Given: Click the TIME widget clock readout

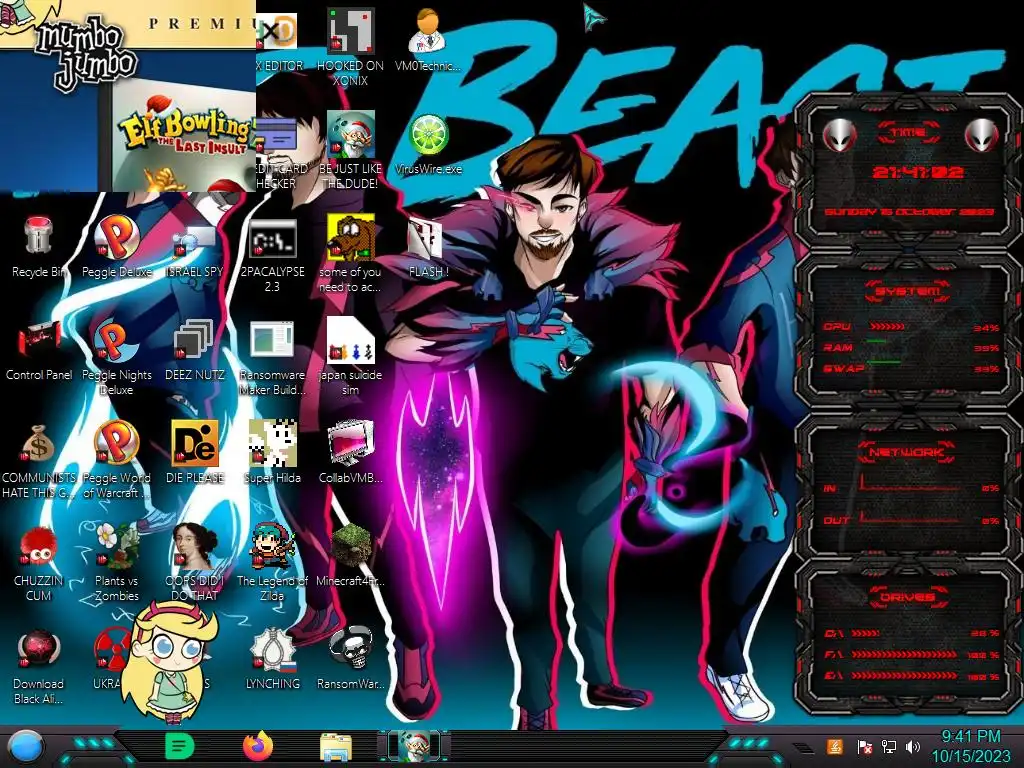Looking at the screenshot, I should pyautogui.click(x=918, y=172).
